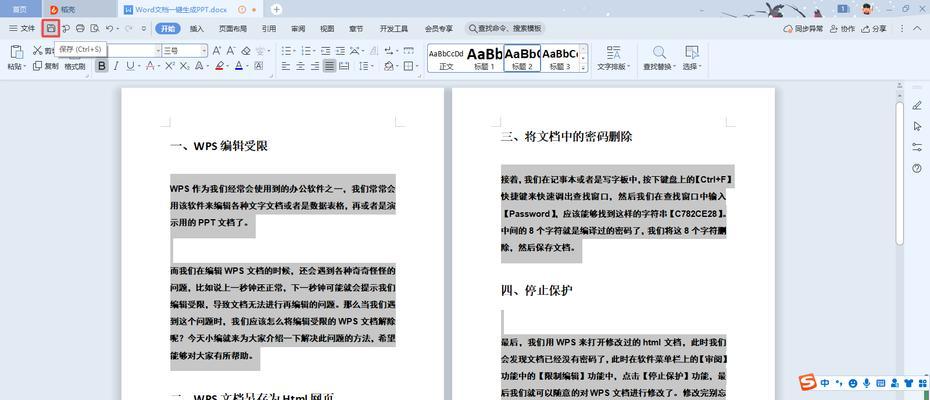930x400 pixels.
Task: Expand the numbered list dropdown
Action: click(x=315, y=51)
